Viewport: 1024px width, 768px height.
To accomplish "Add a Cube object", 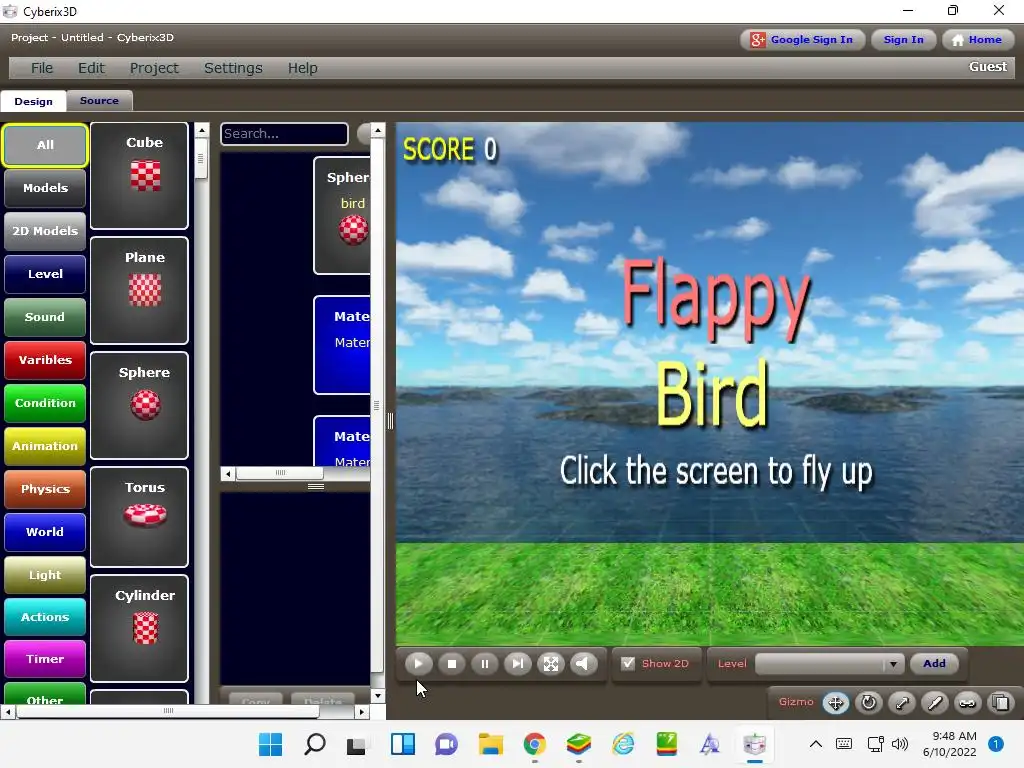I will (x=139, y=176).
